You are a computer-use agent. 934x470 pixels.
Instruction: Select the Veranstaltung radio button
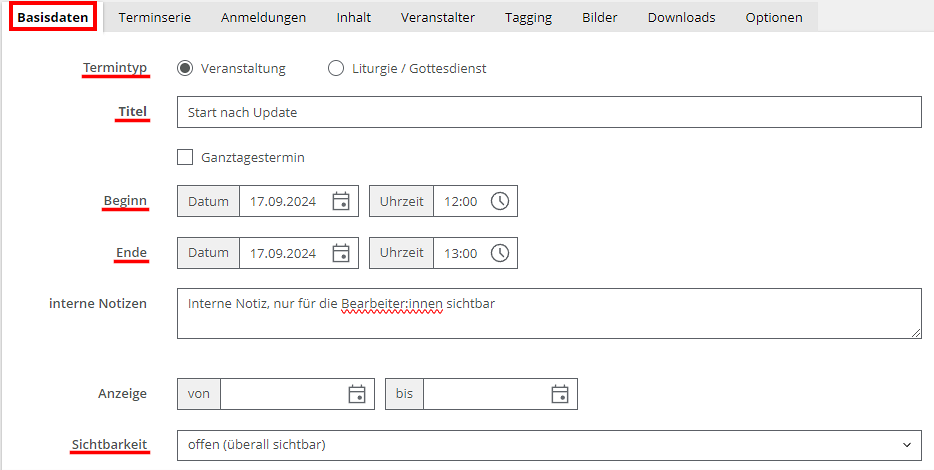(x=185, y=68)
